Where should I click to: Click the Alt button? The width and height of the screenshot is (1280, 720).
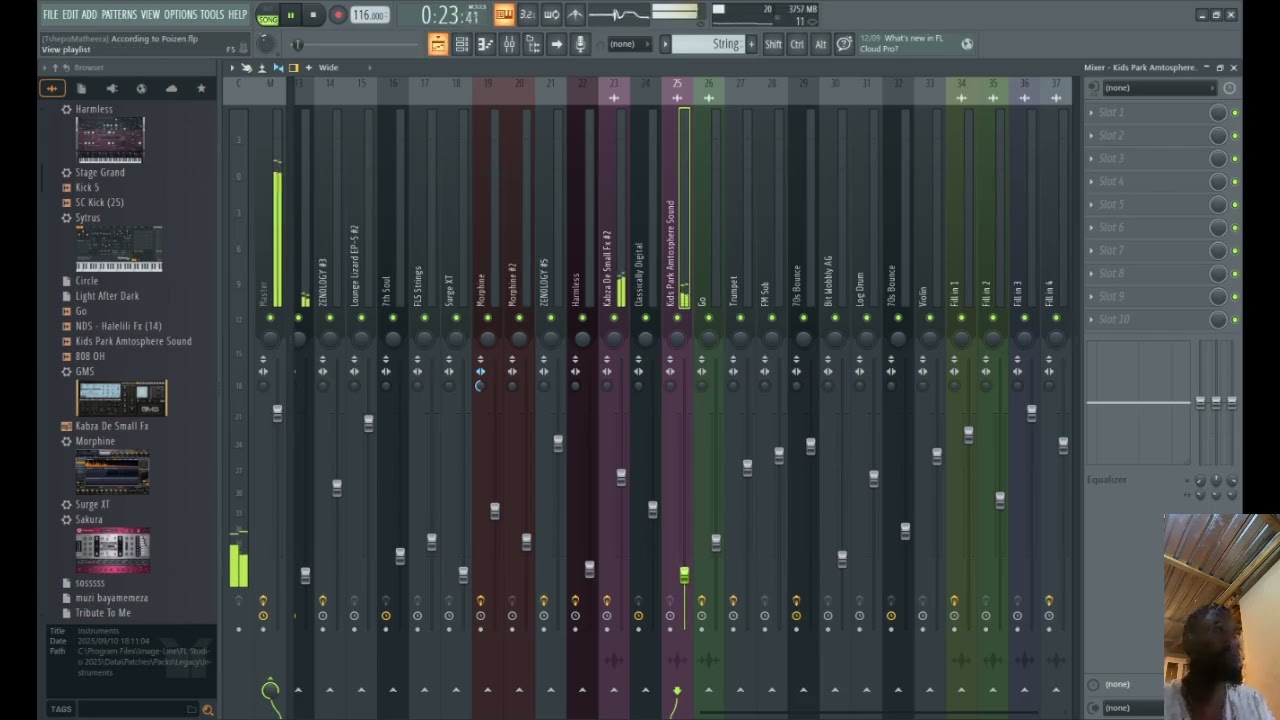click(821, 44)
